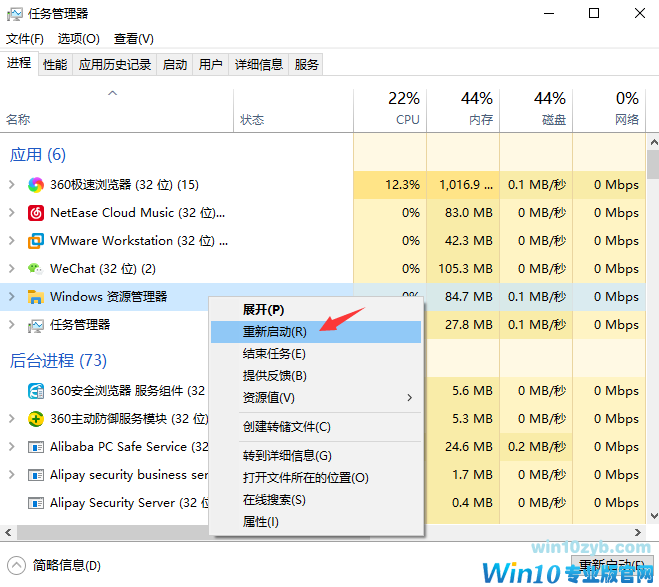The height and width of the screenshot is (587, 659).
Task: Sort by the 内存 column header
Action: click(x=463, y=111)
